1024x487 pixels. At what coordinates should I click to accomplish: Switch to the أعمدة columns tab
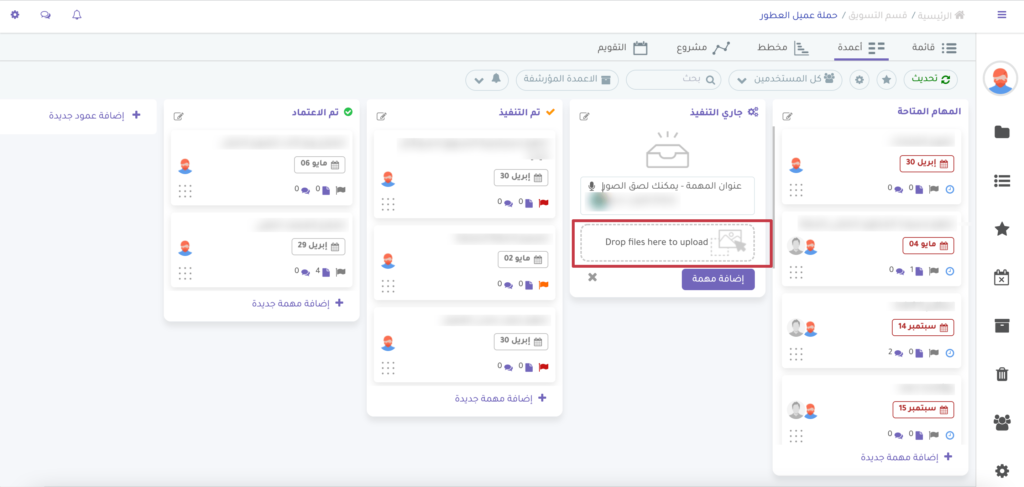pyautogui.click(x=861, y=48)
